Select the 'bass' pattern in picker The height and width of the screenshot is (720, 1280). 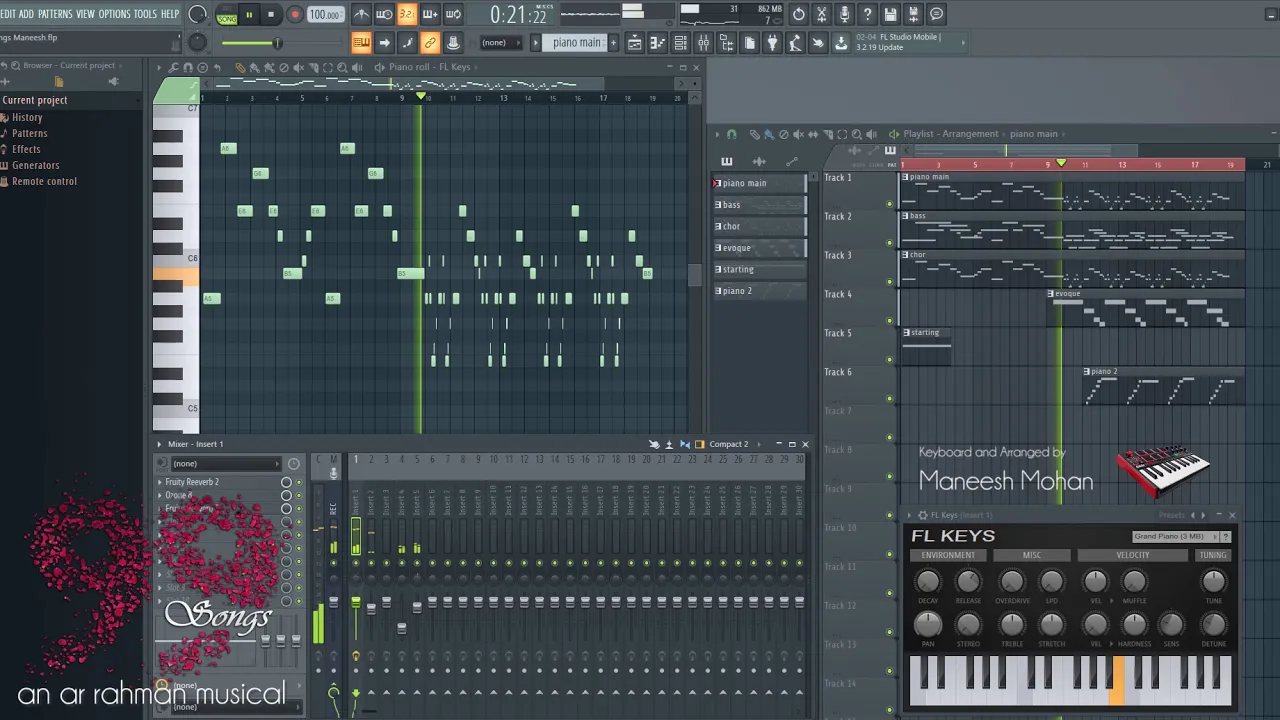(759, 205)
